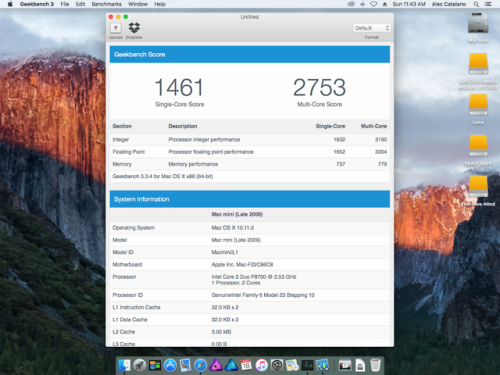The width and height of the screenshot is (500, 375).
Task: Open Activity Monitor in the Dock
Action: 307,365
